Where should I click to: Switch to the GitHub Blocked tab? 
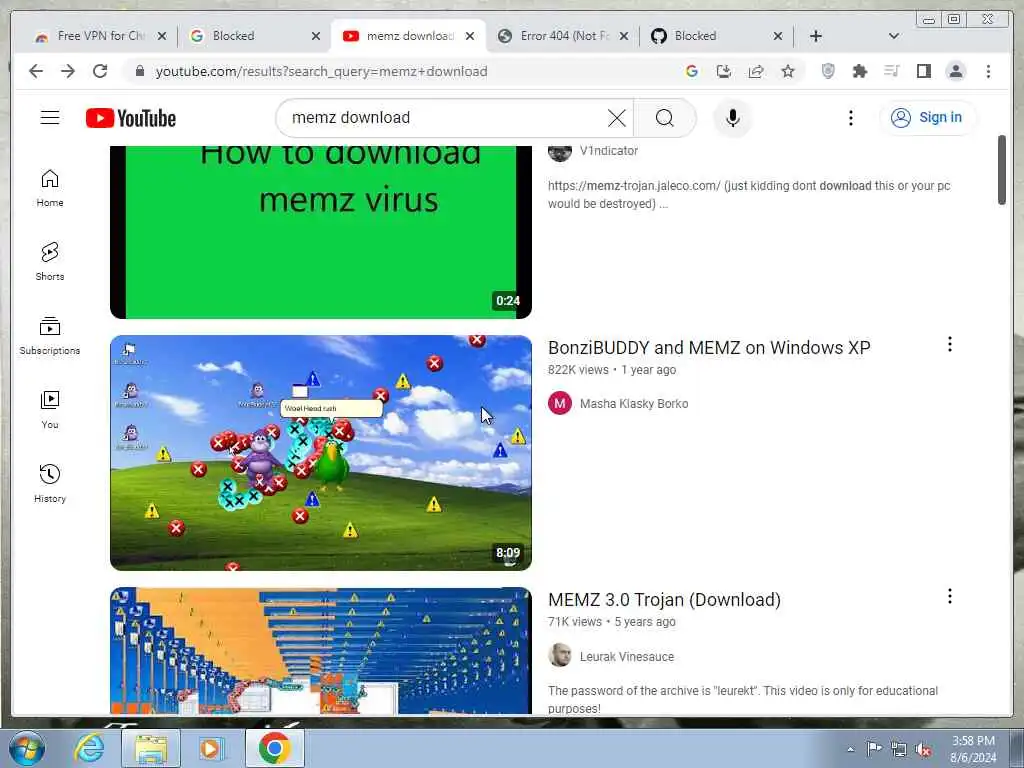tap(717, 36)
